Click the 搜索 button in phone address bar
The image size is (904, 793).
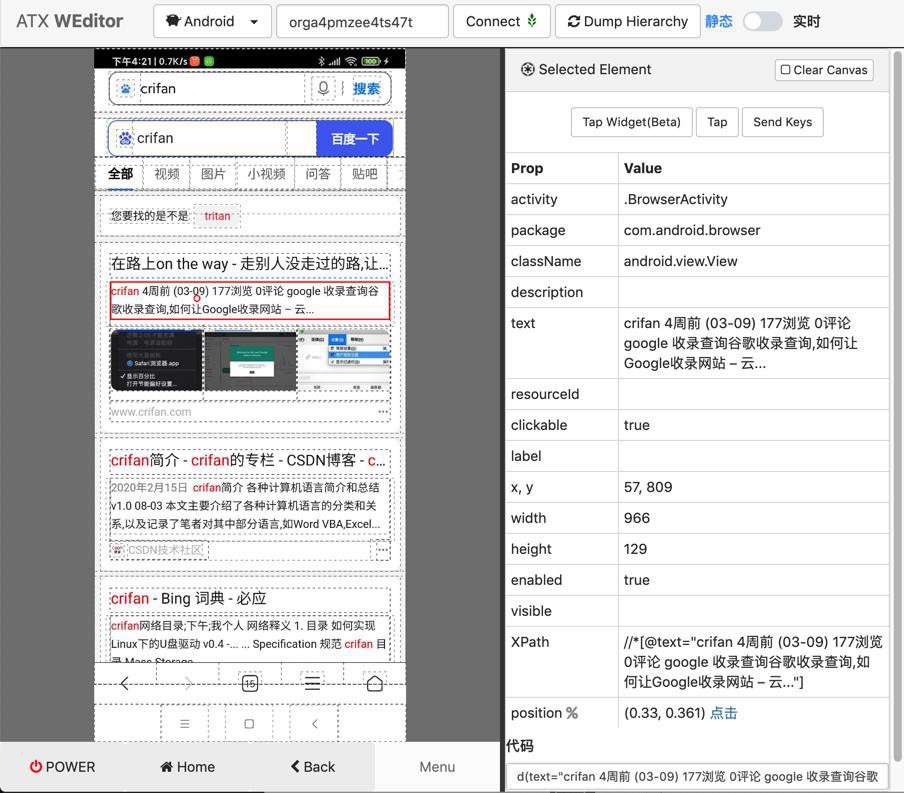366,89
